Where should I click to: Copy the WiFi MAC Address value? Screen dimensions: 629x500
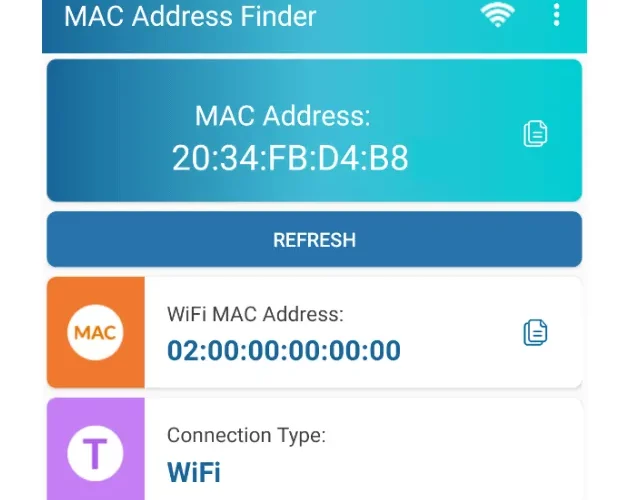[536, 333]
